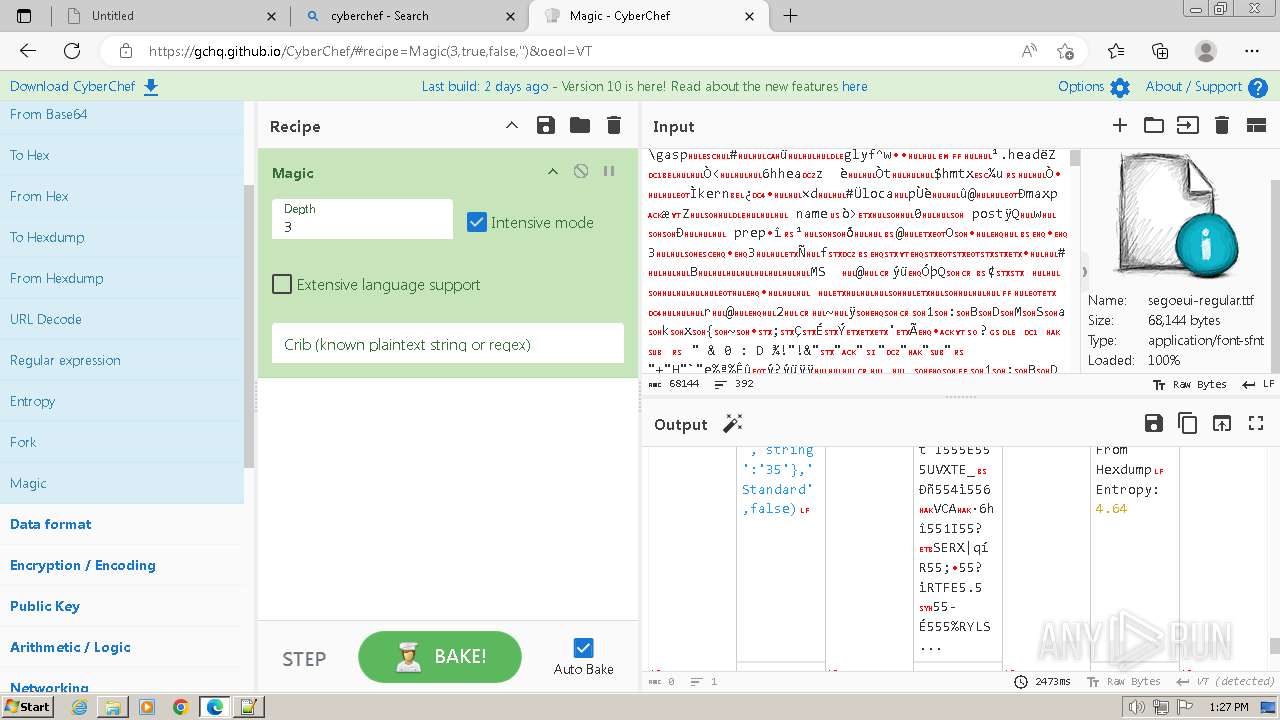1280x720 pixels.
Task: Open input Raw Bytes encoding dropdown
Action: pyautogui.click(x=1189, y=384)
